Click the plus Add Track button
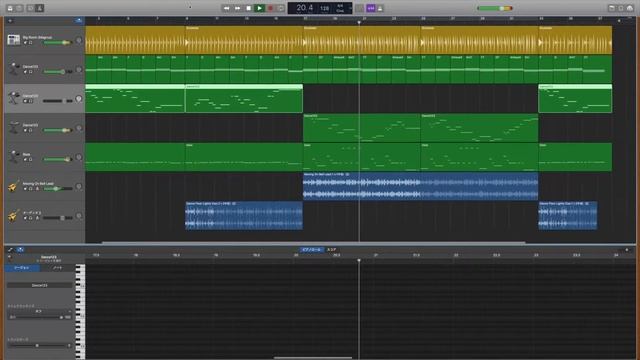640x360 pixels. coord(10,20)
